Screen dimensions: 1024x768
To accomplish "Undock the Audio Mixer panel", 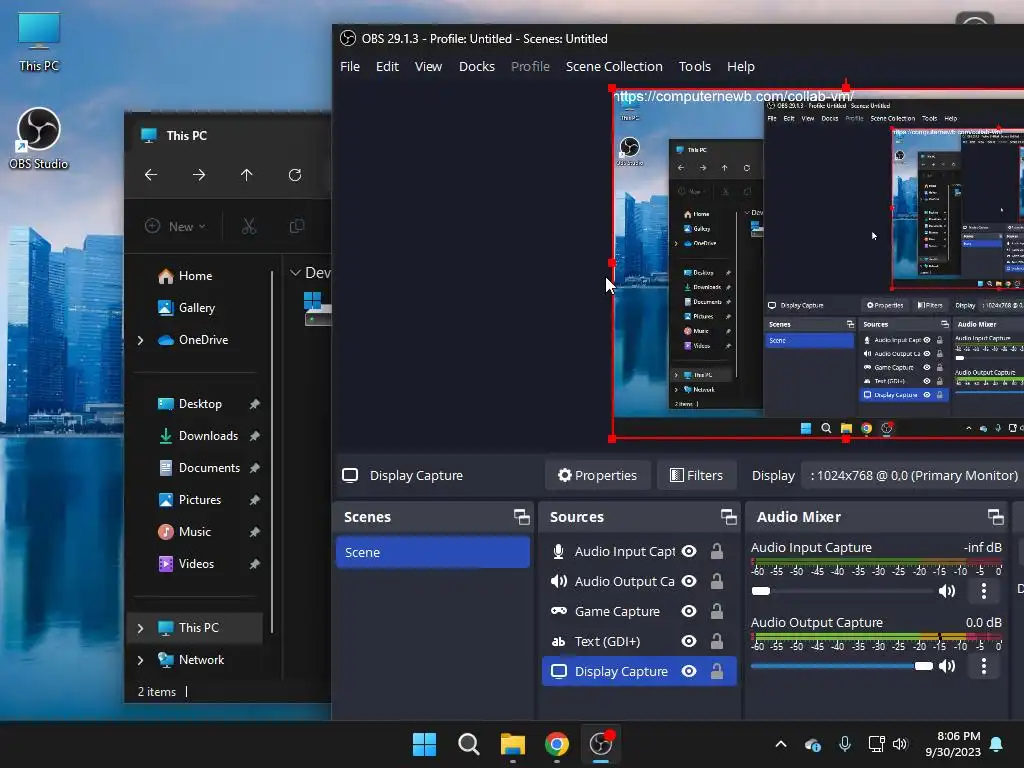I will tap(995, 517).
